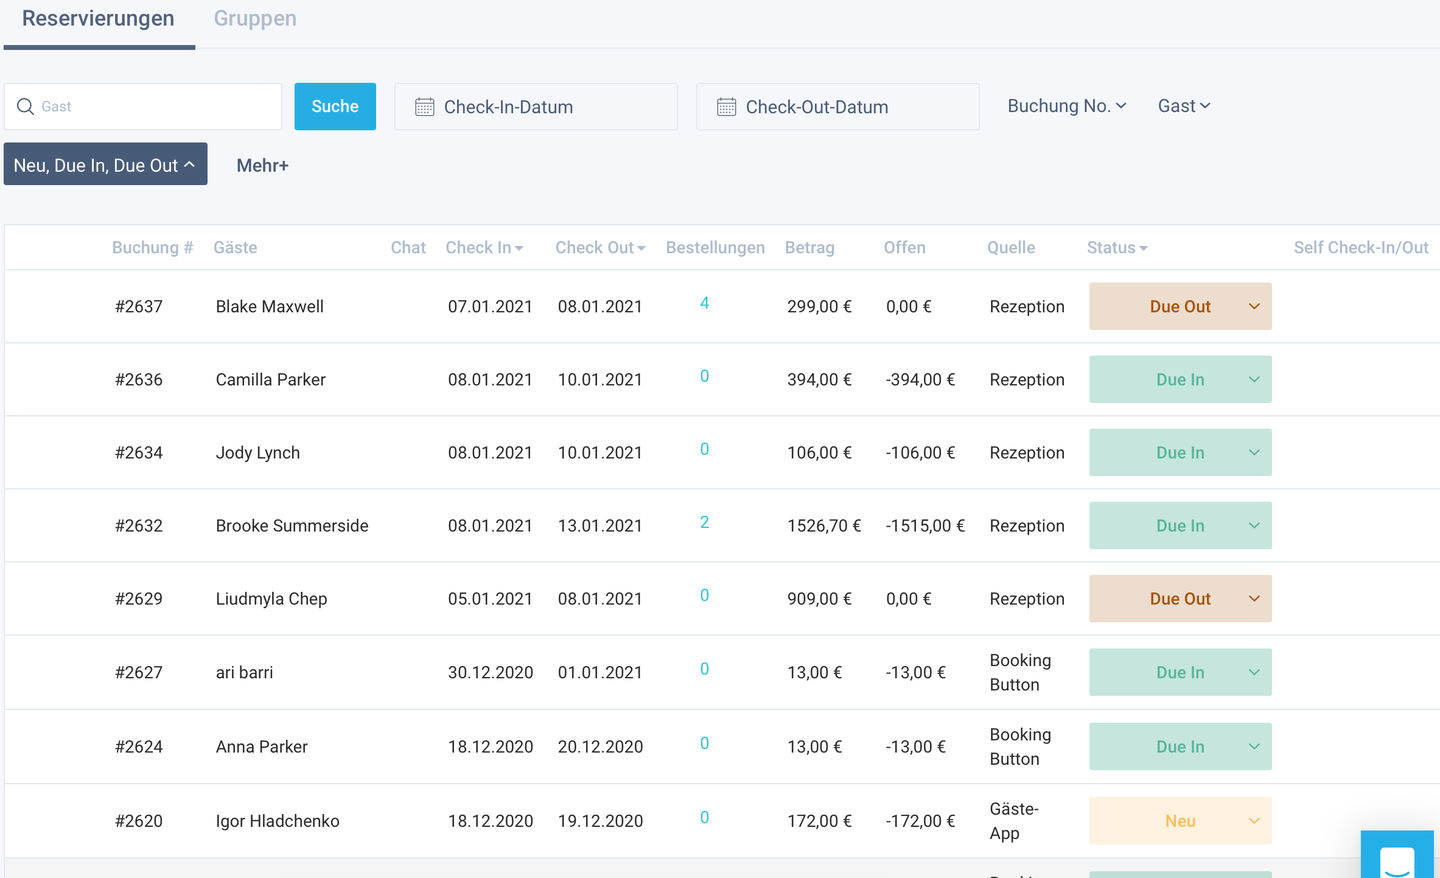Click guest name Liudmyla Chep
The image size is (1440, 878).
click(x=272, y=599)
